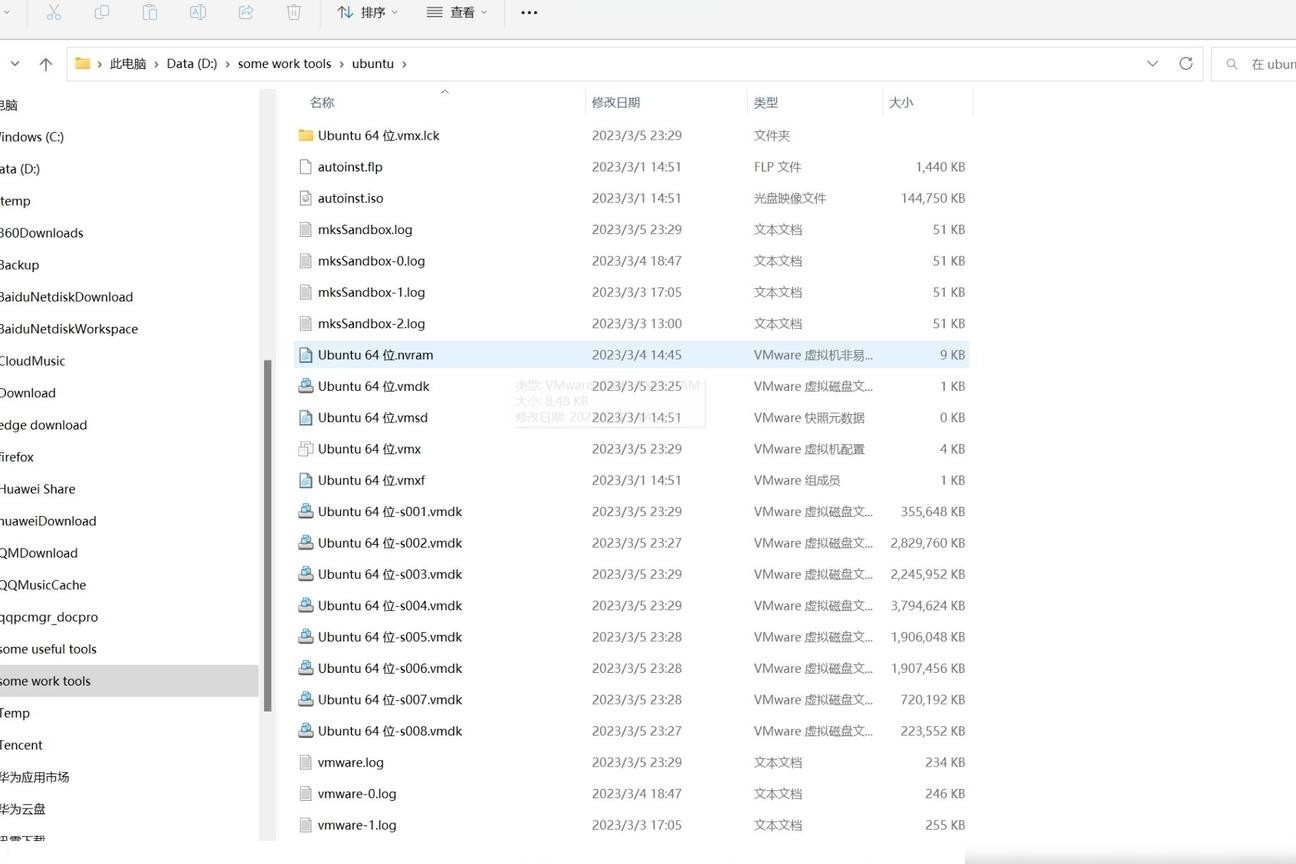Select file name mksSandbox-1.log
This screenshot has width=1296, height=864.
pos(371,292)
